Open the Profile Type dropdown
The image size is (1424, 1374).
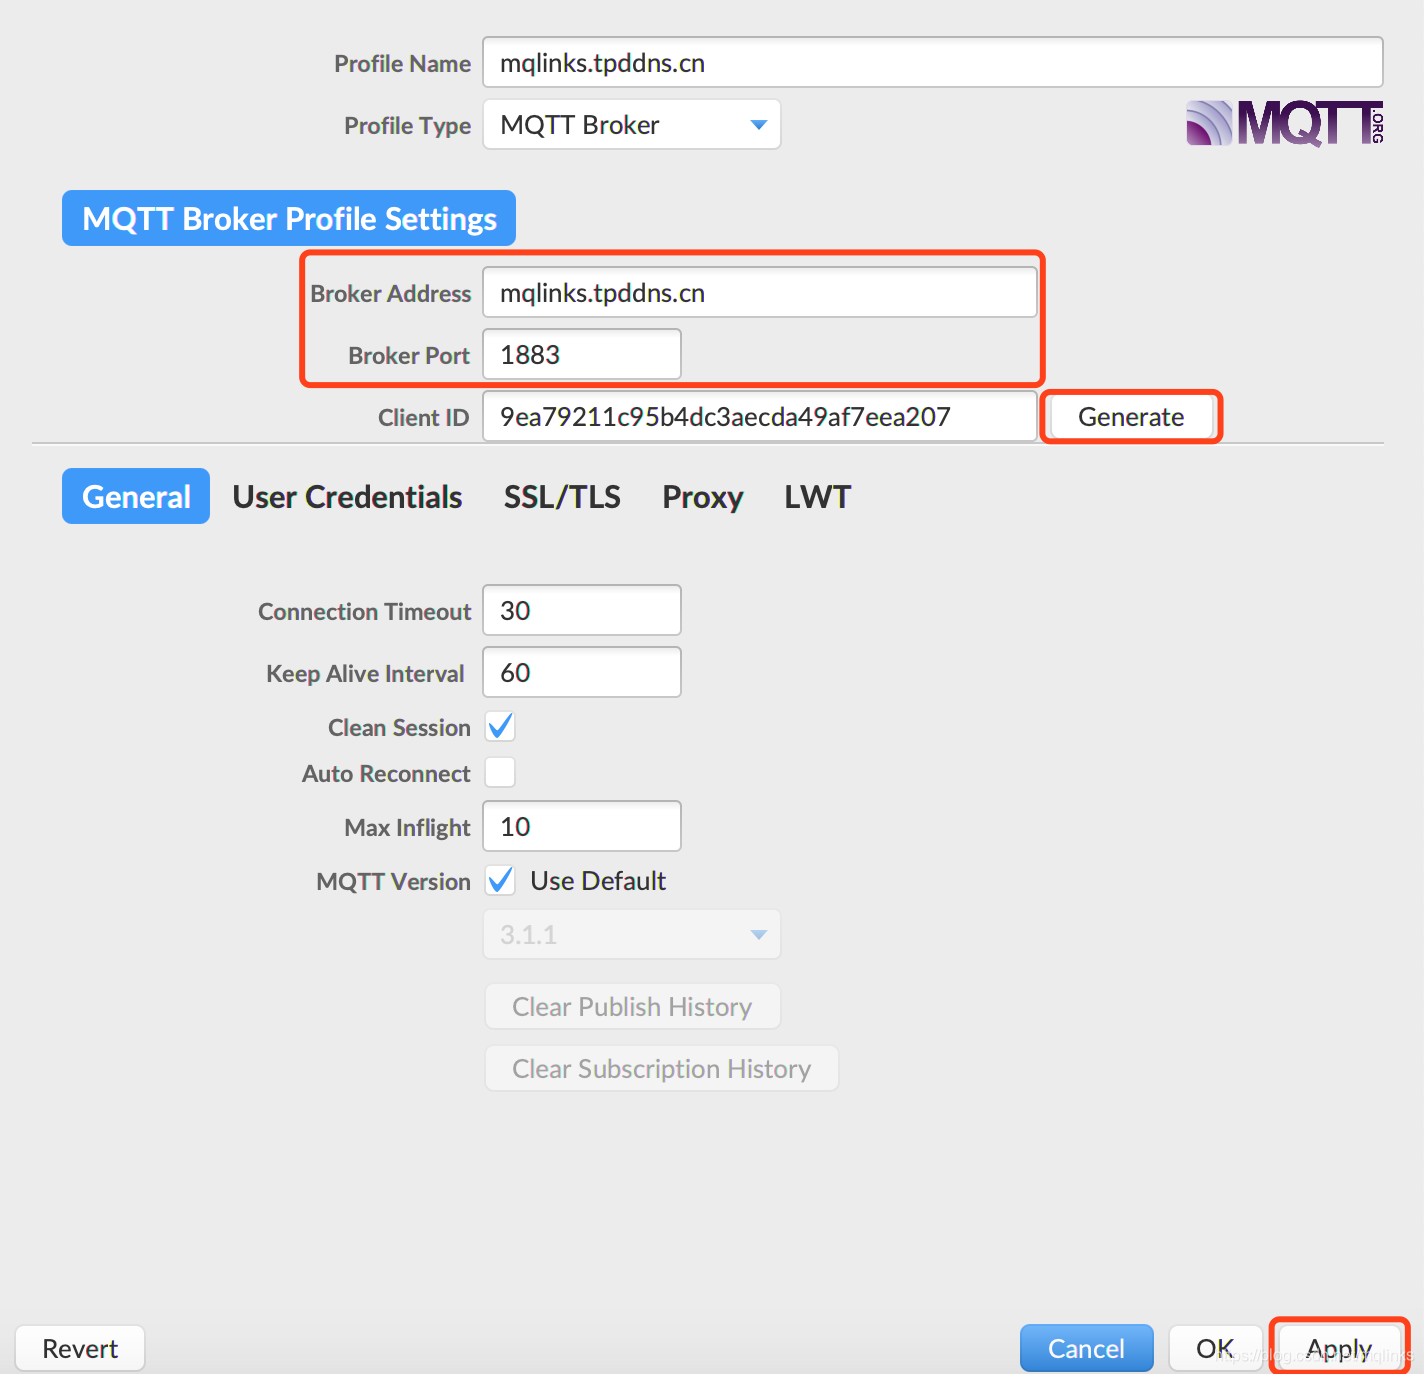click(632, 125)
